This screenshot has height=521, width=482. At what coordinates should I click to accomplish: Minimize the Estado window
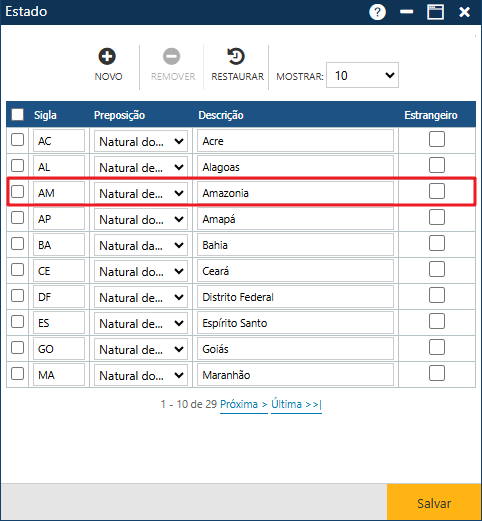pyautogui.click(x=406, y=12)
